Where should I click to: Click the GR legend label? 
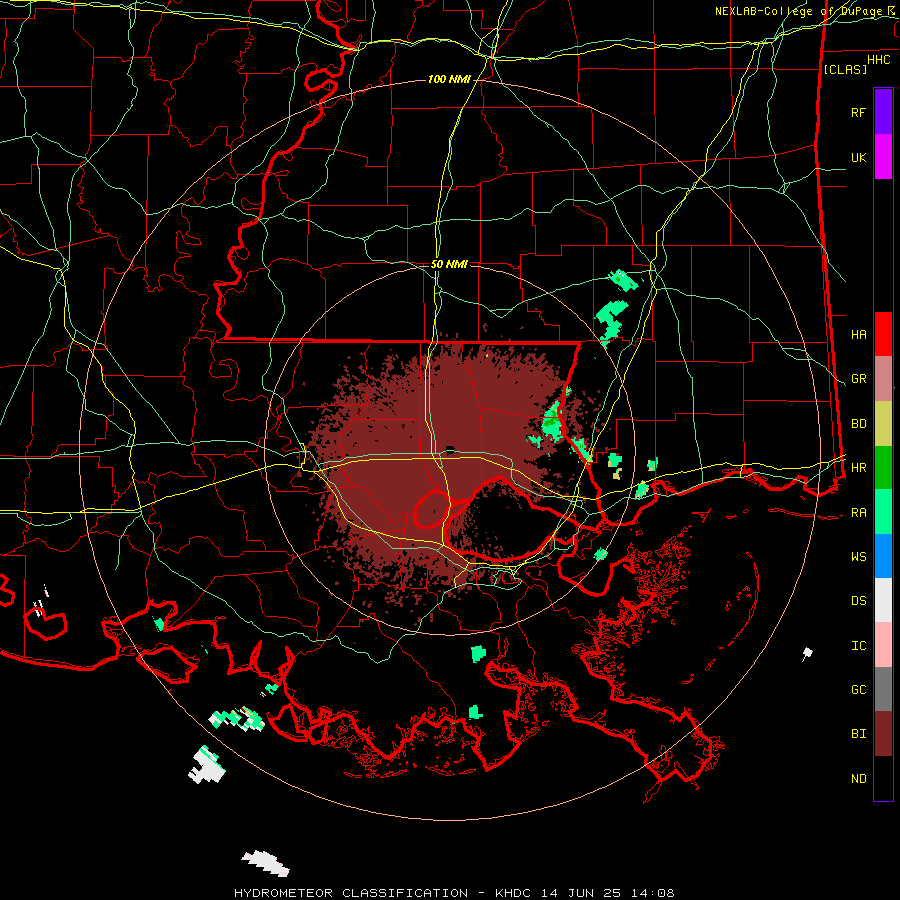coord(858,379)
